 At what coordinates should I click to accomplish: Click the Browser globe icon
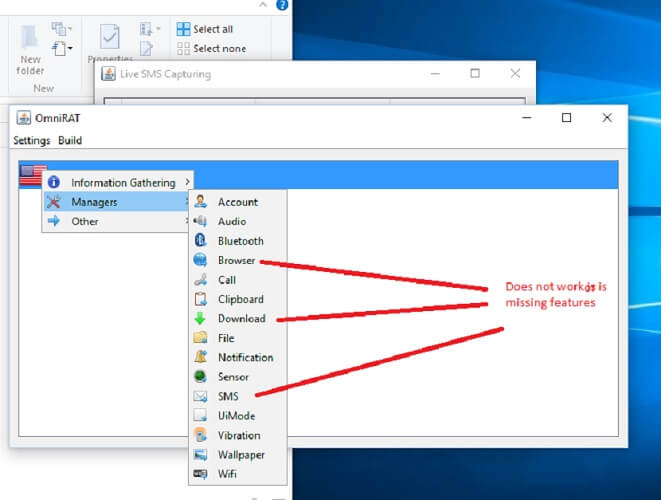(200, 260)
